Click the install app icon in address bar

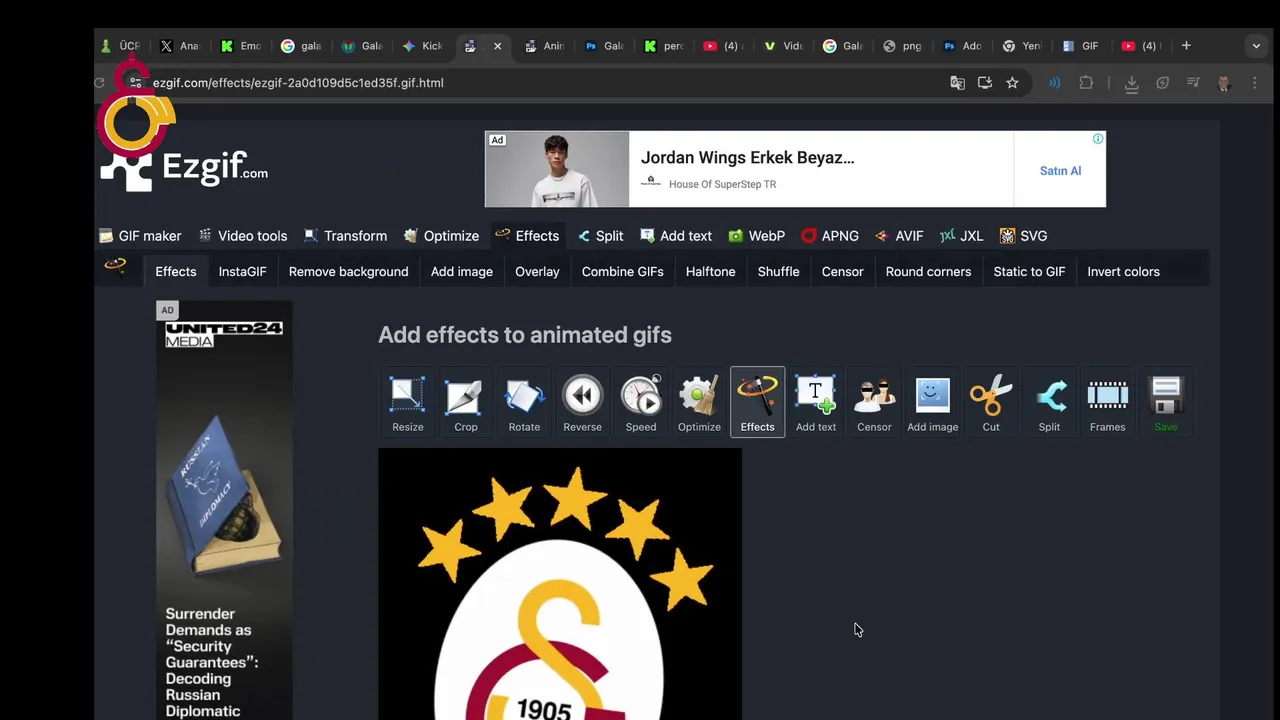pos(985,83)
